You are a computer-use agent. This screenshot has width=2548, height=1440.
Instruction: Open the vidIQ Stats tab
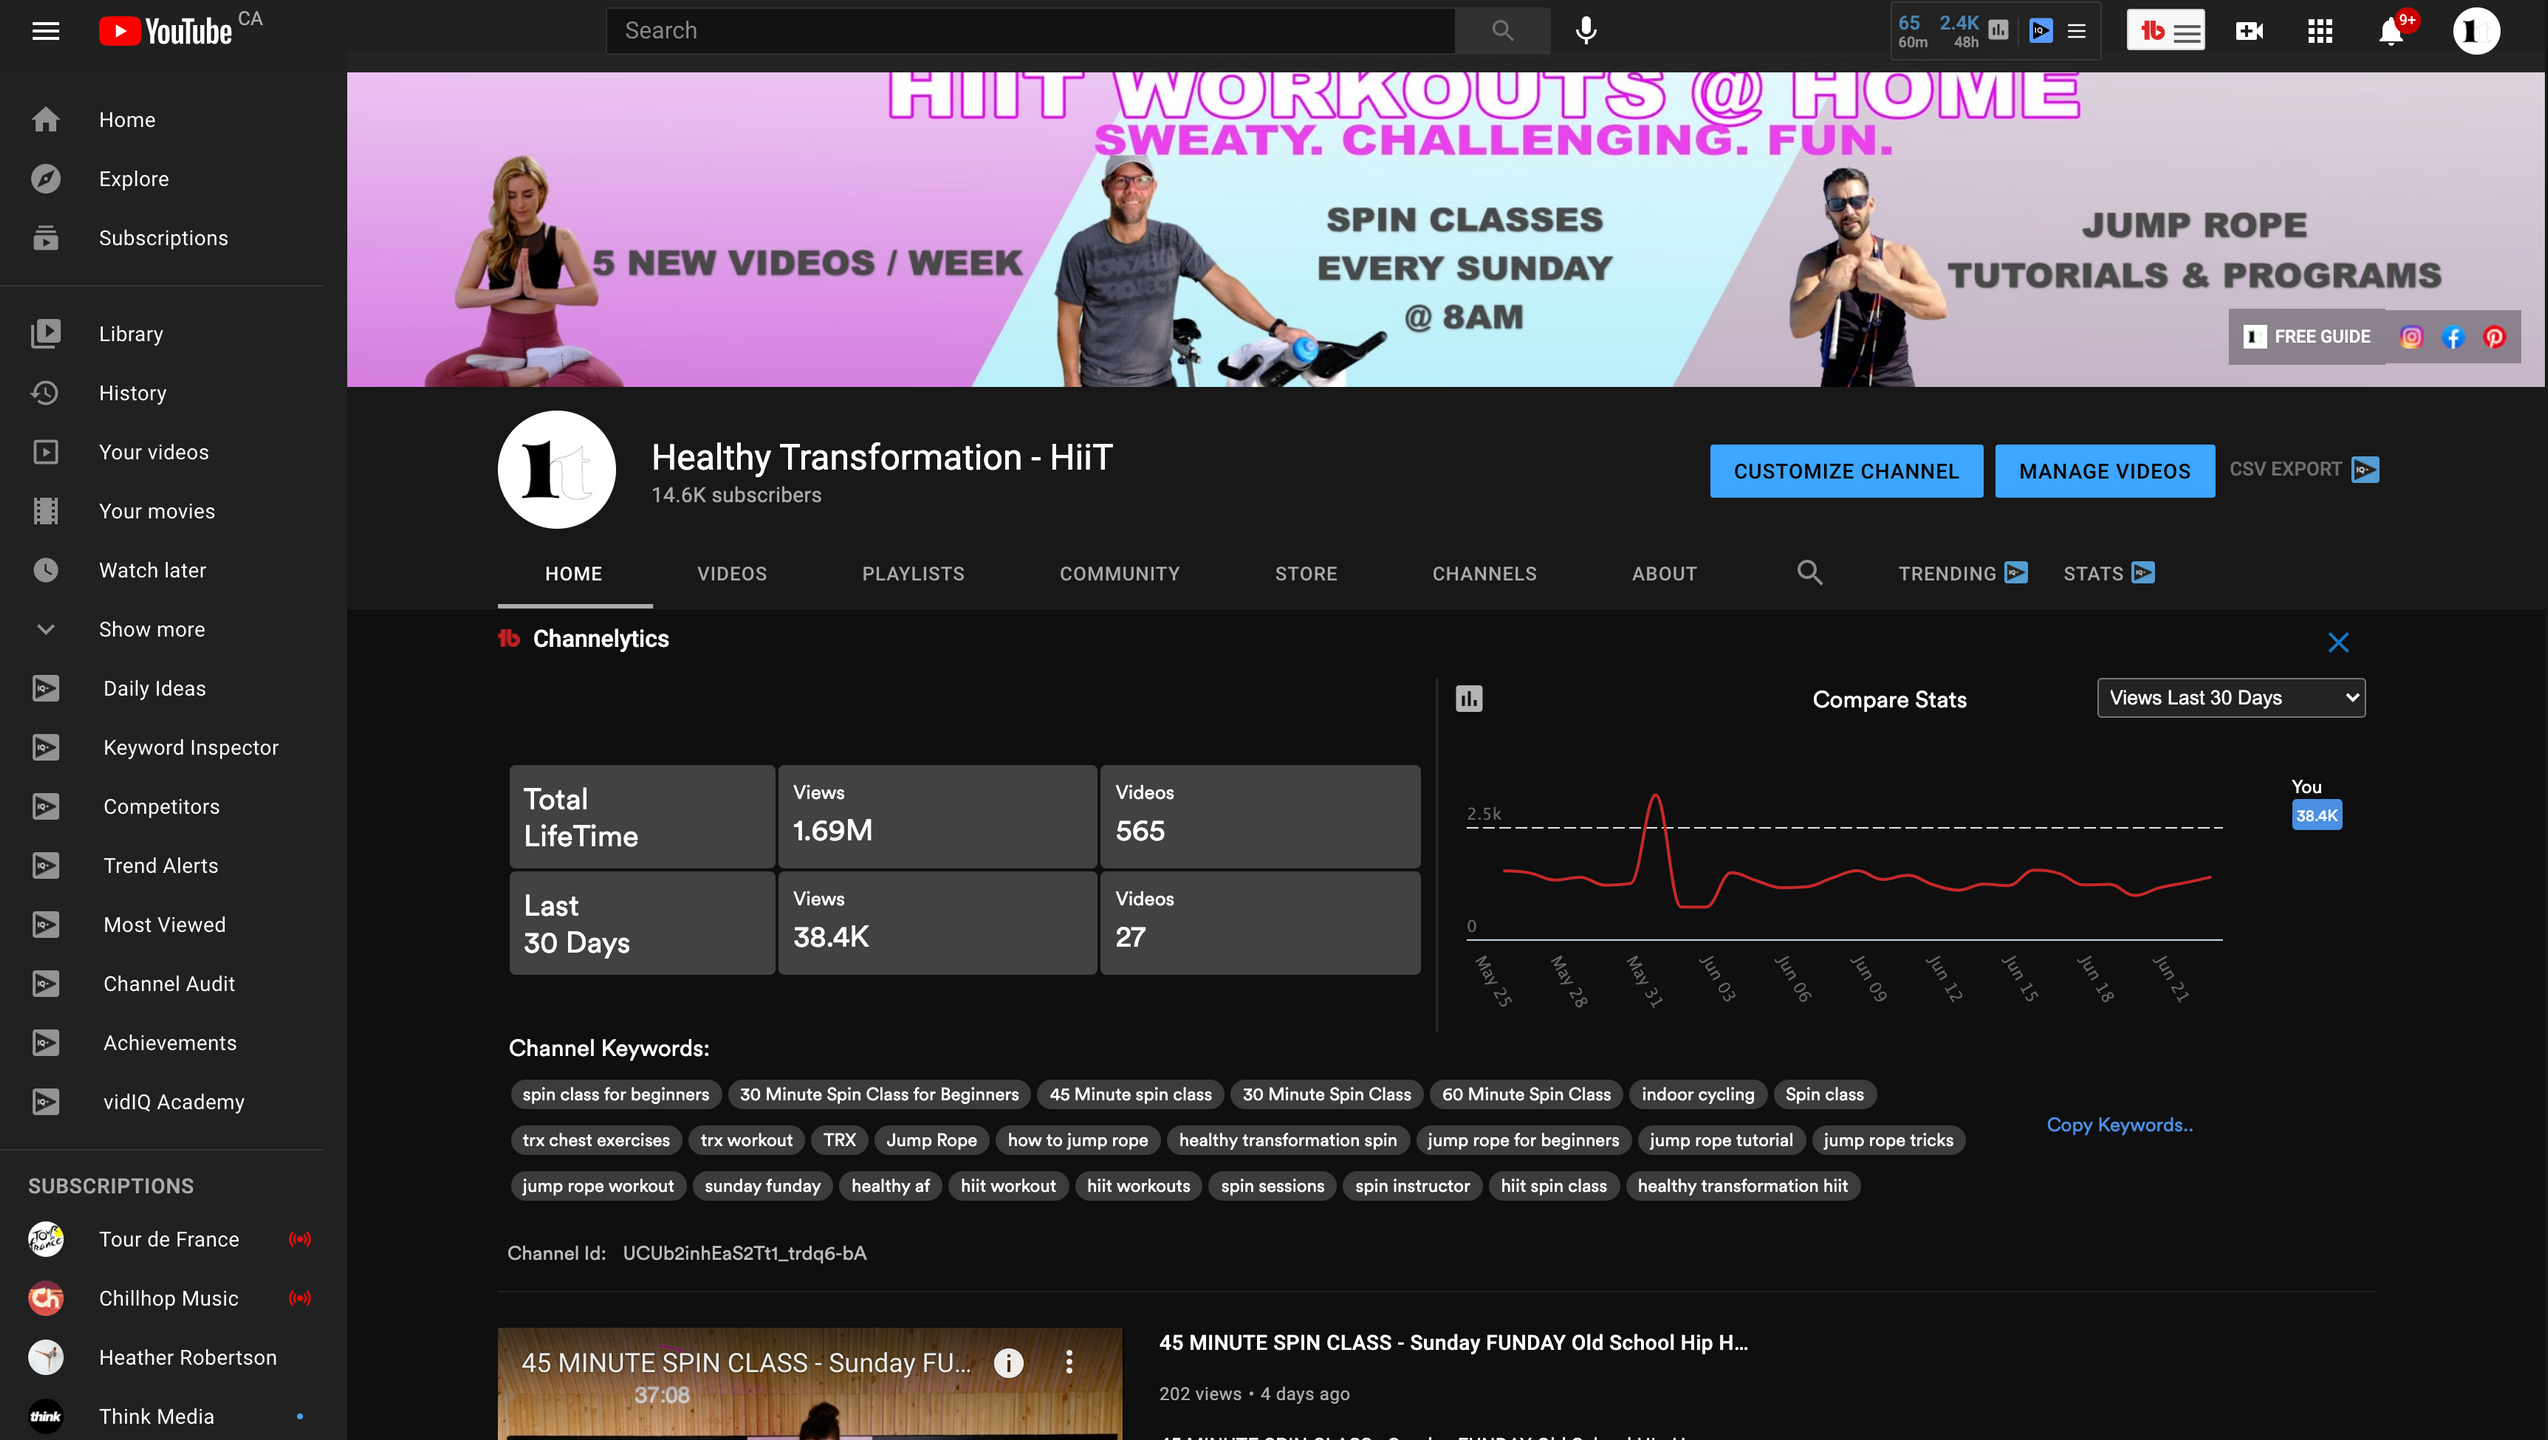coord(2108,573)
